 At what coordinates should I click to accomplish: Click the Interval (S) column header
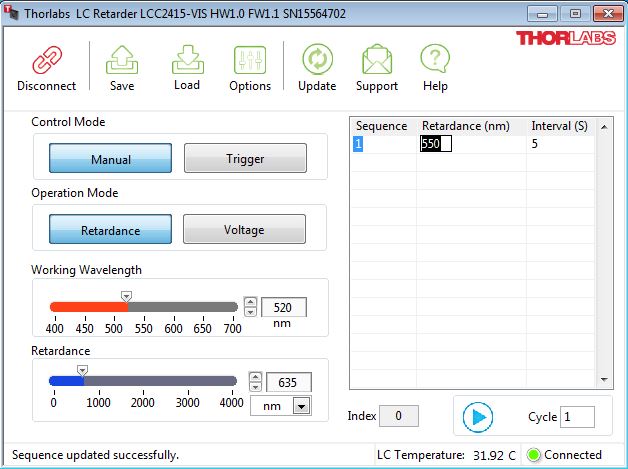559,126
